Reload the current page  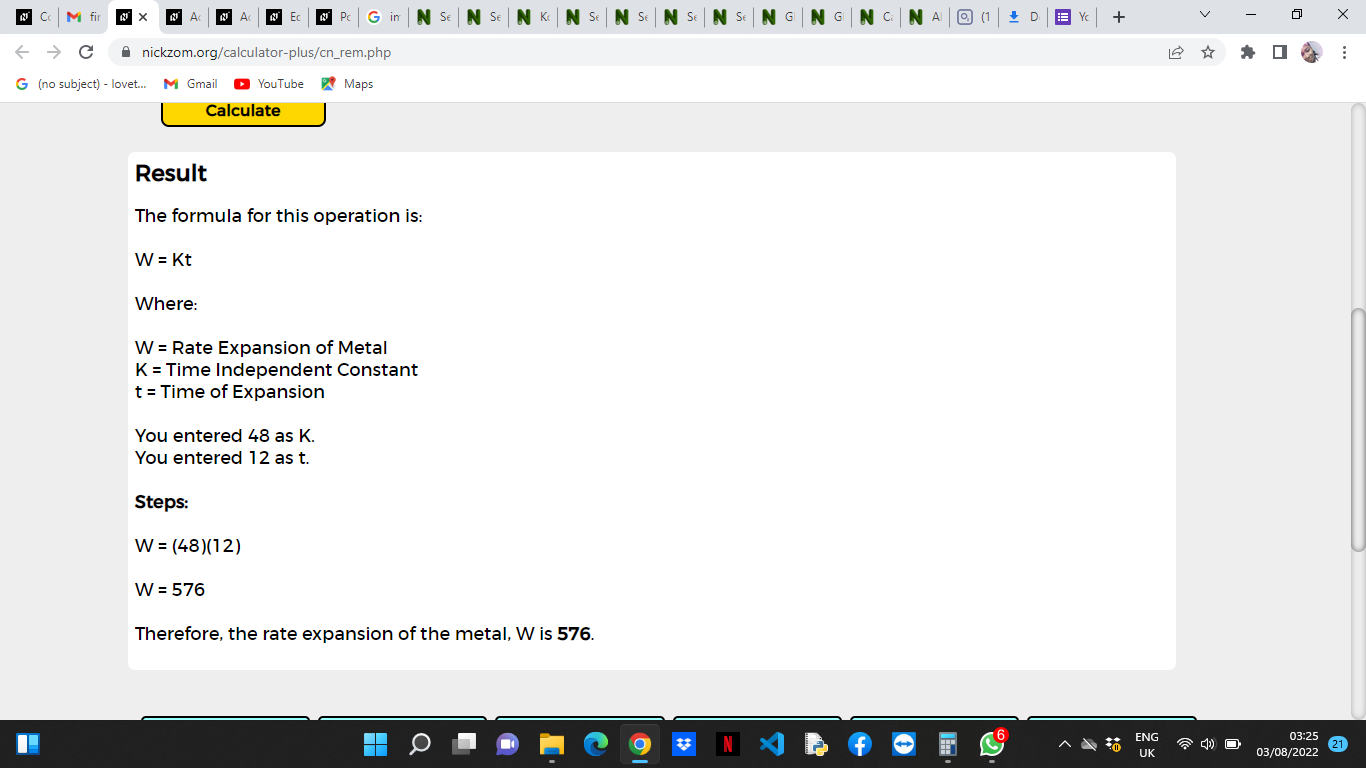[86, 52]
